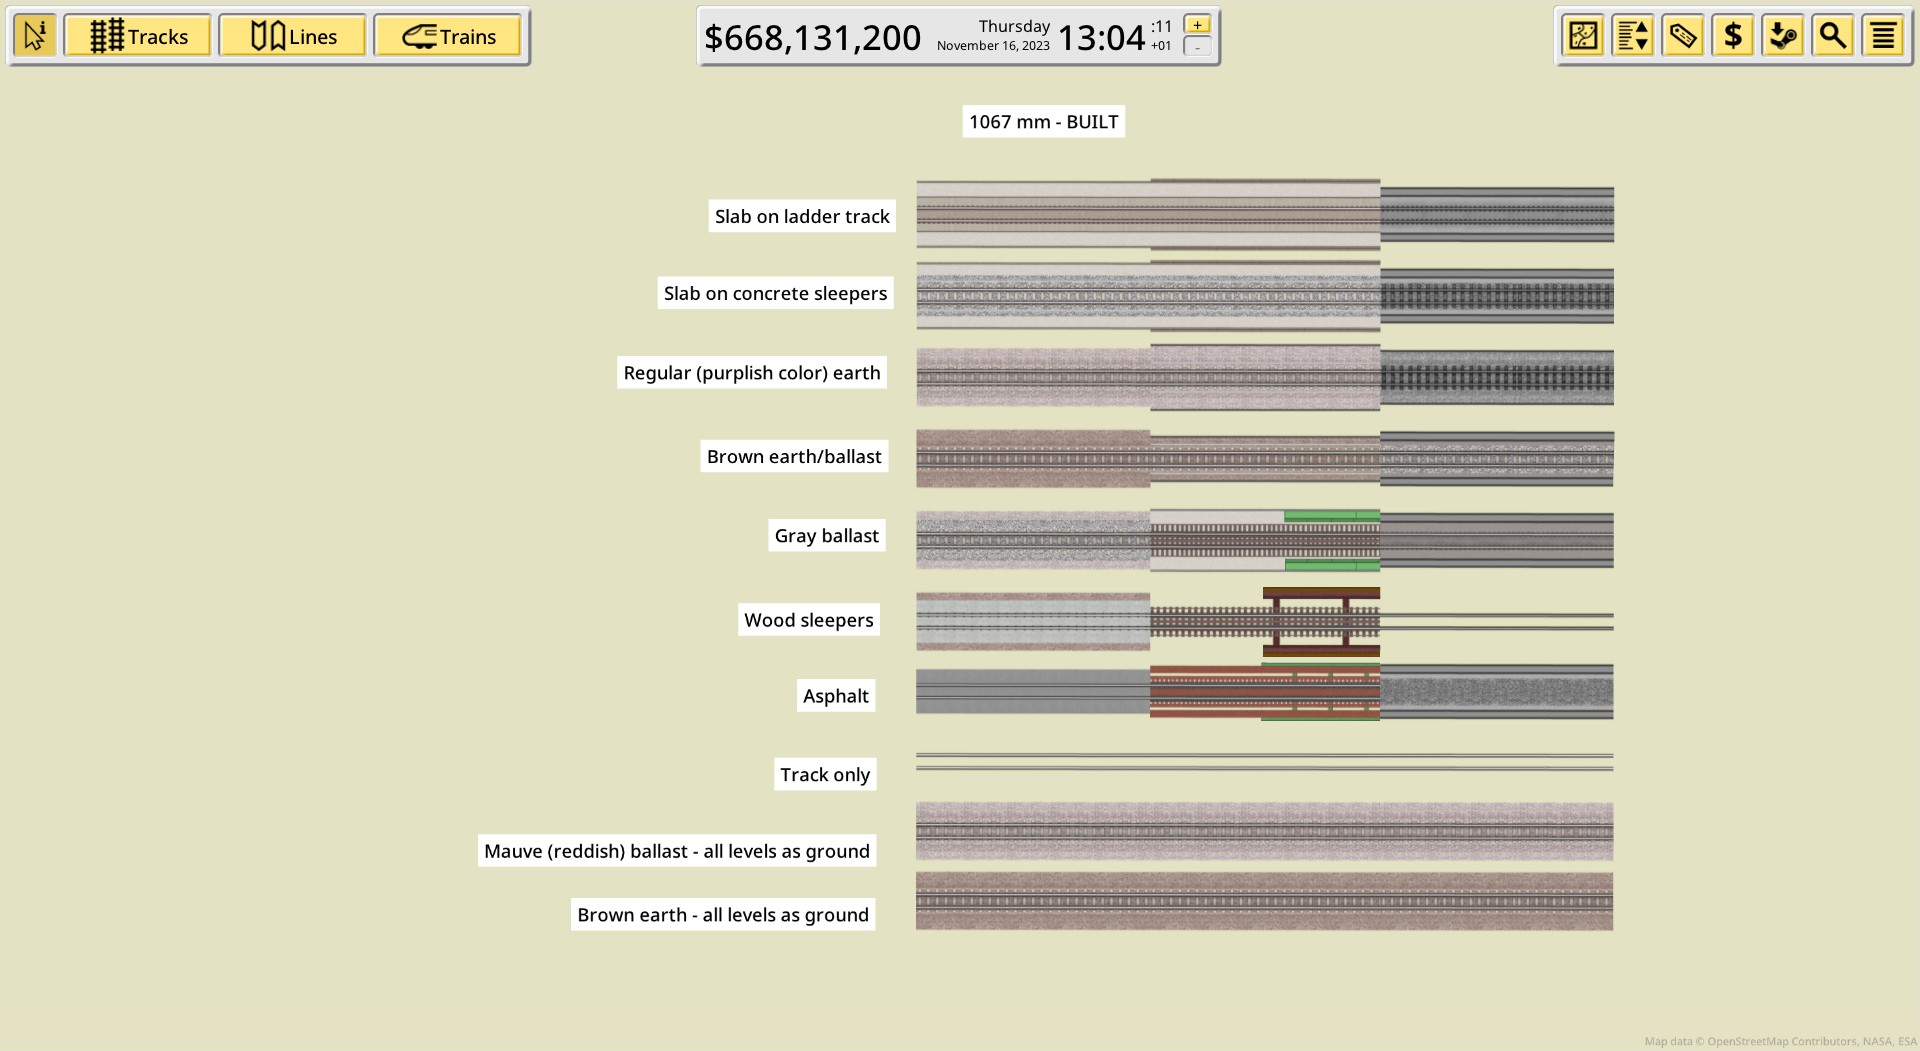Open the Tracks menu
Screen dimensions: 1920x1051
[x=138, y=36]
